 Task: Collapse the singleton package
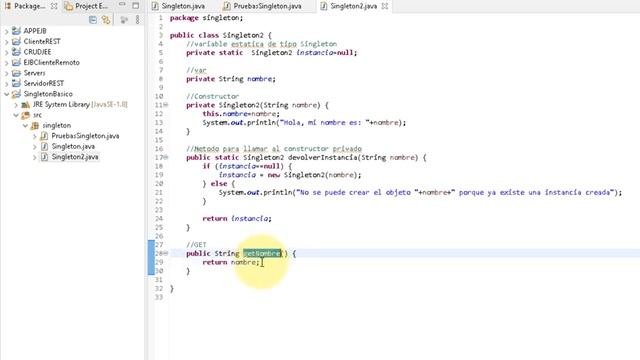25,126
